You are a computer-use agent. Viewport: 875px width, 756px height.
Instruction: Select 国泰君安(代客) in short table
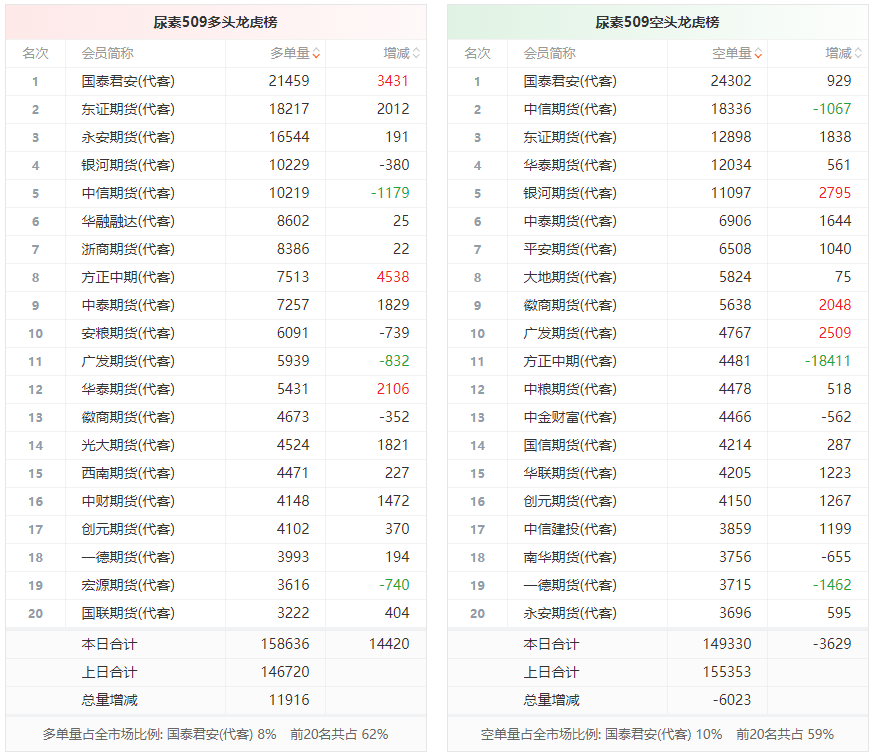click(570, 81)
